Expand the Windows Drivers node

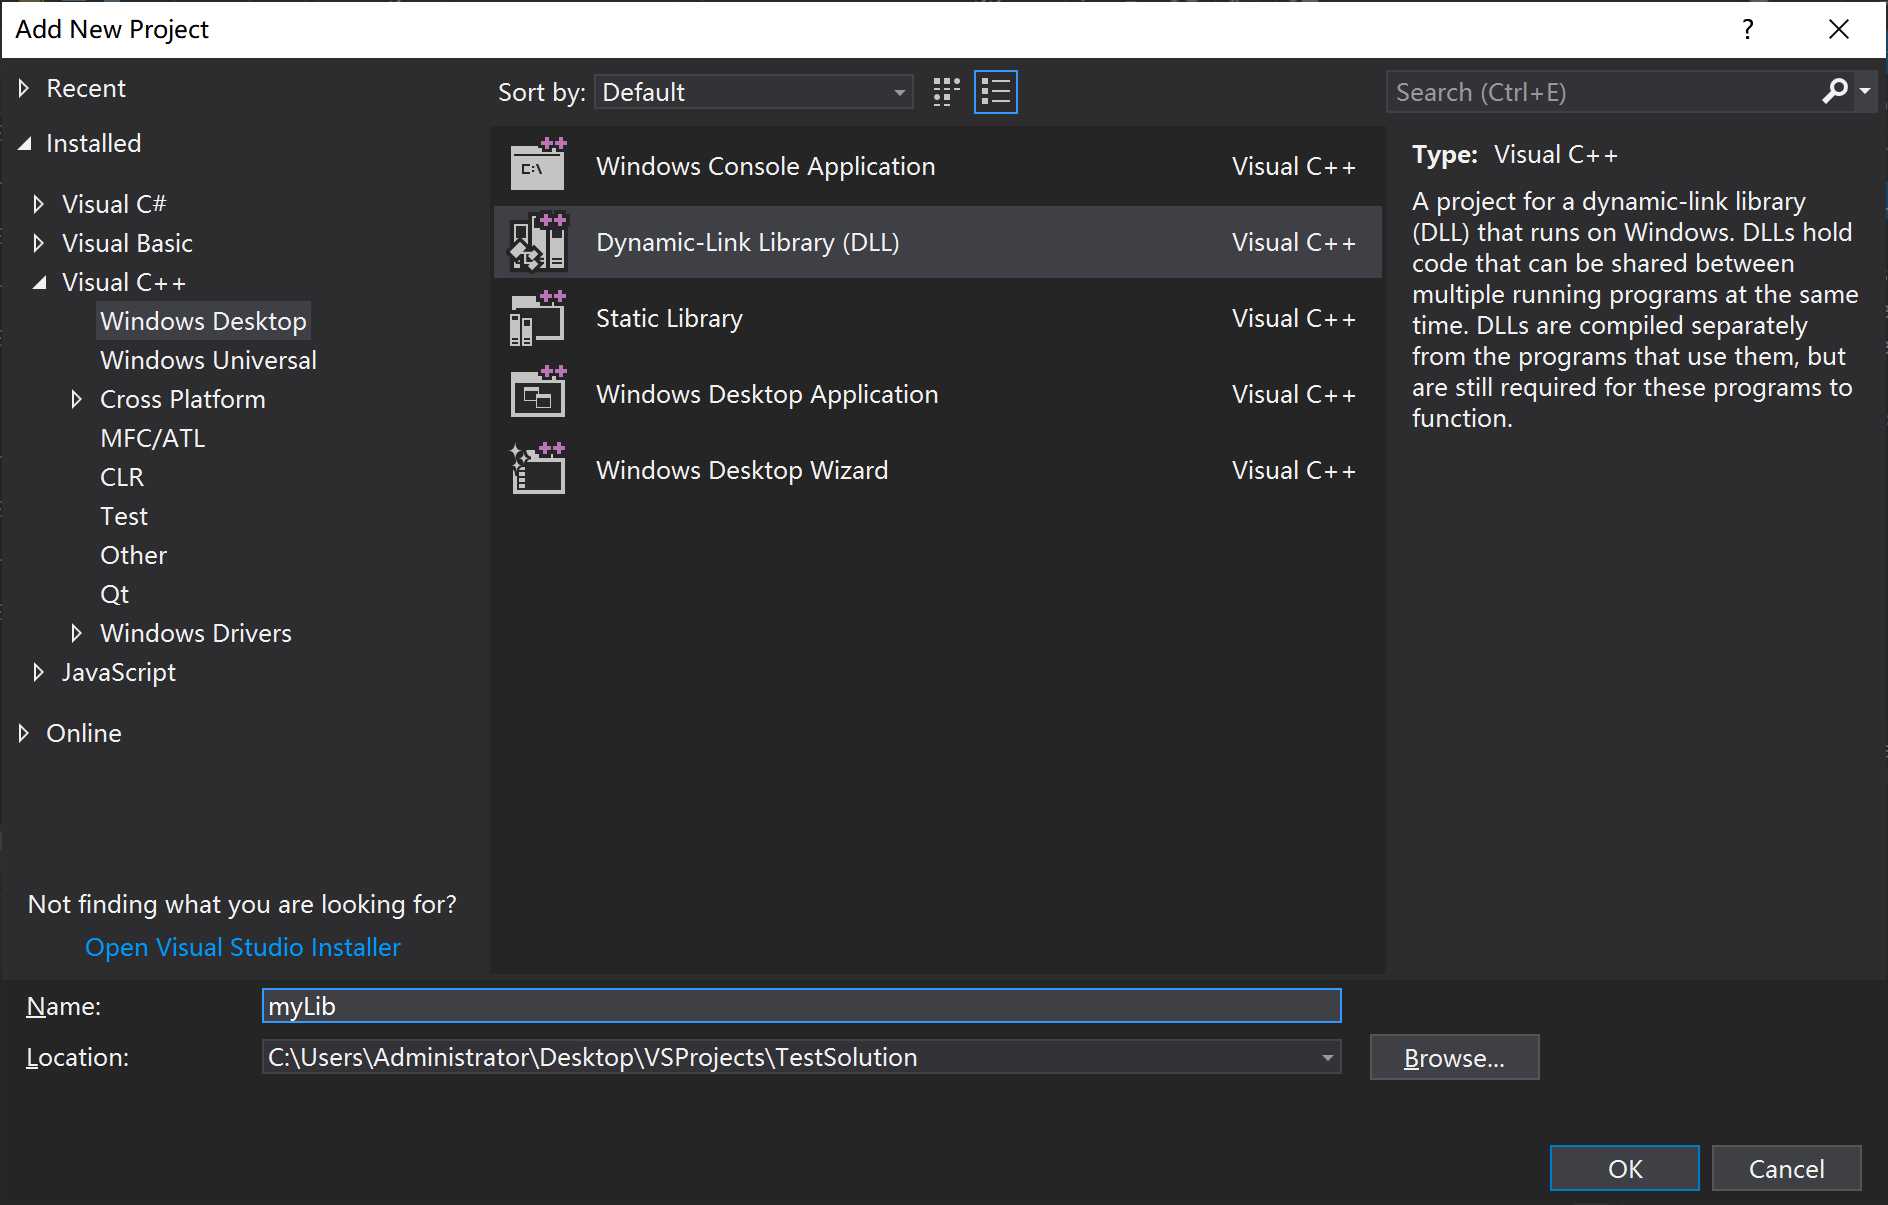pos(76,633)
